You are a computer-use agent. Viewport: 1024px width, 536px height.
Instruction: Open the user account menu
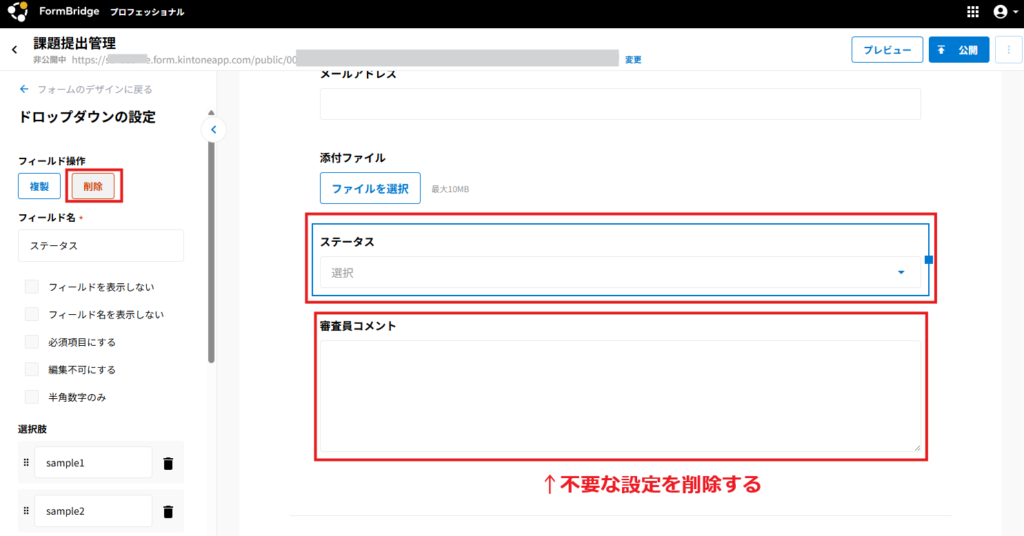pyautogui.click(x=1001, y=12)
